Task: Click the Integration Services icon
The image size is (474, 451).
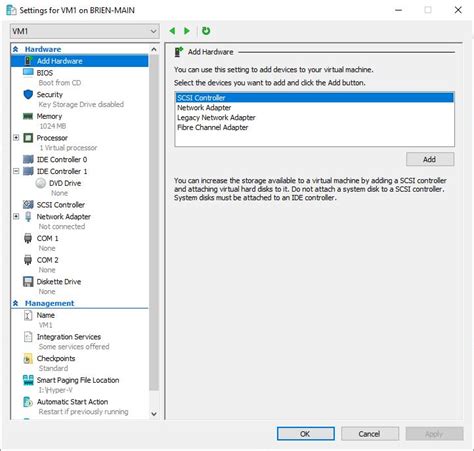Action: pos(28,337)
